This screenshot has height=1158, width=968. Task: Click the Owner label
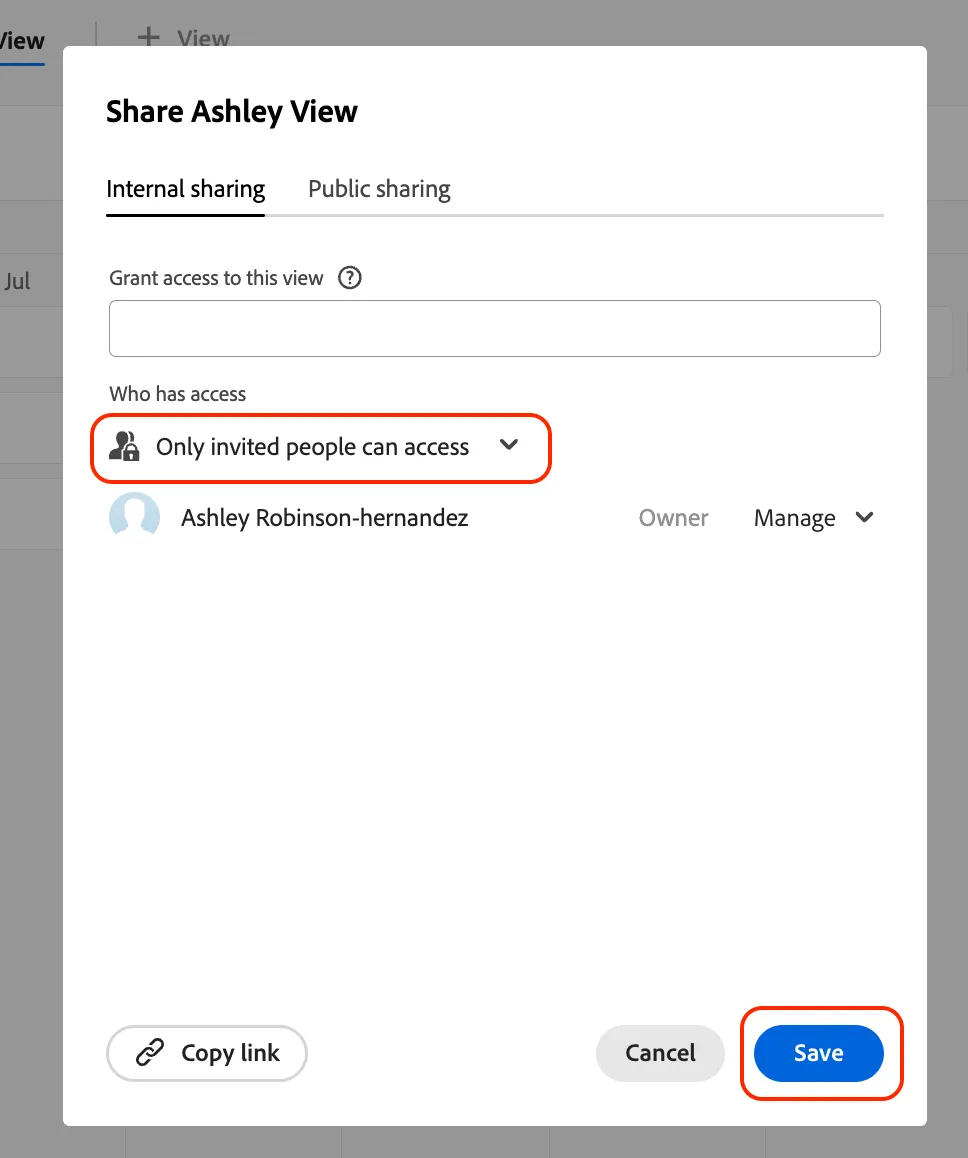[x=673, y=518]
